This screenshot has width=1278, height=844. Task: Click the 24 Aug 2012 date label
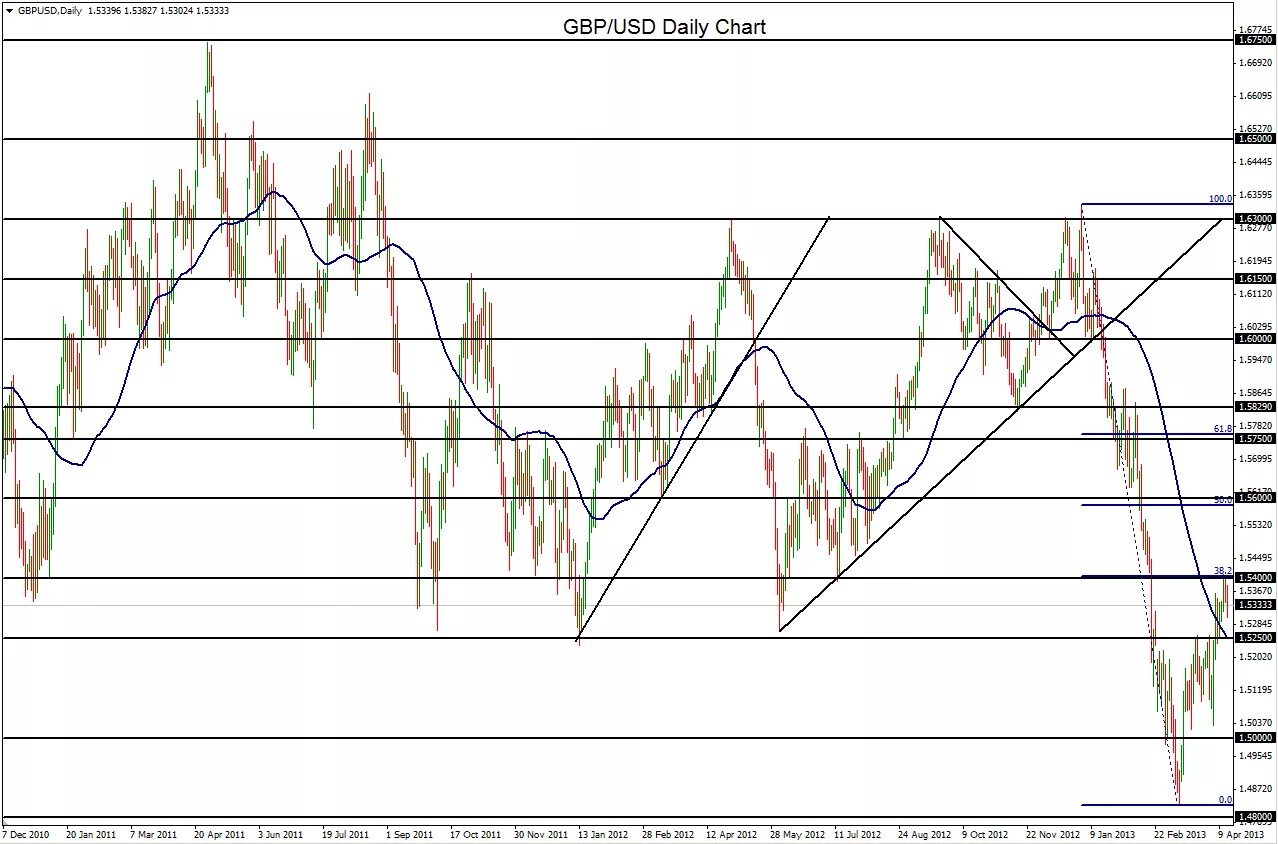click(x=925, y=833)
